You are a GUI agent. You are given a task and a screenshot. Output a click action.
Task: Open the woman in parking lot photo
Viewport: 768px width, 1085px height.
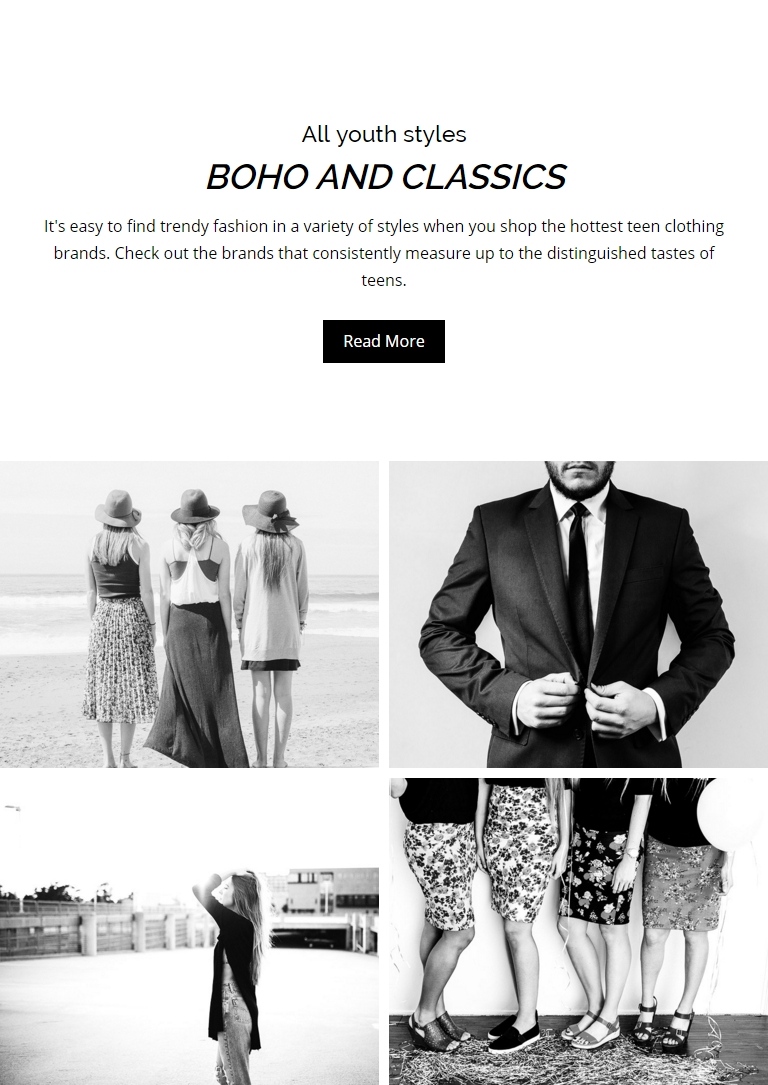coord(189,931)
